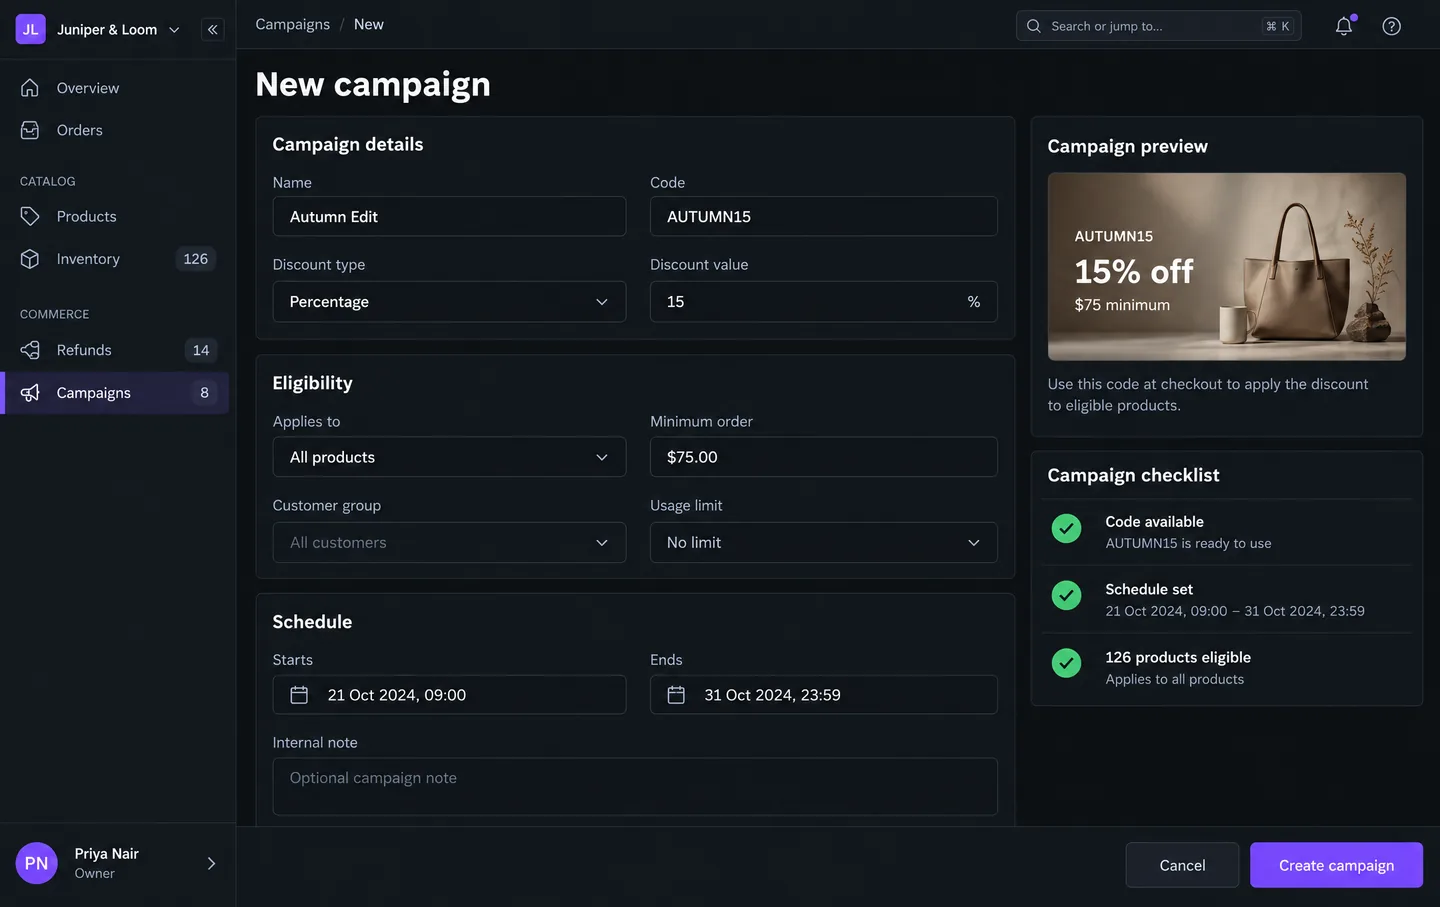The width and height of the screenshot is (1440, 907).
Task: Collapse the sidebar with the double-chevron icon
Action: coord(212,30)
